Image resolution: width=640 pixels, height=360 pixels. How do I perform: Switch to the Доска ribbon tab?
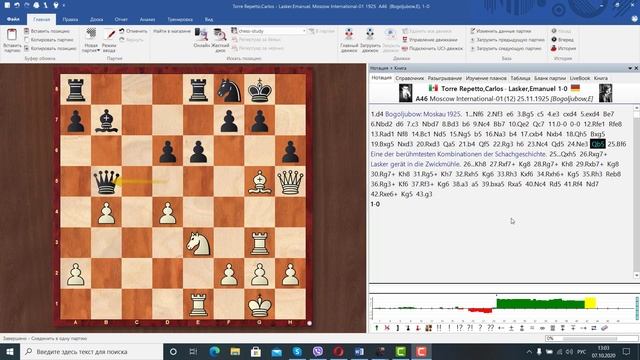coord(96,19)
